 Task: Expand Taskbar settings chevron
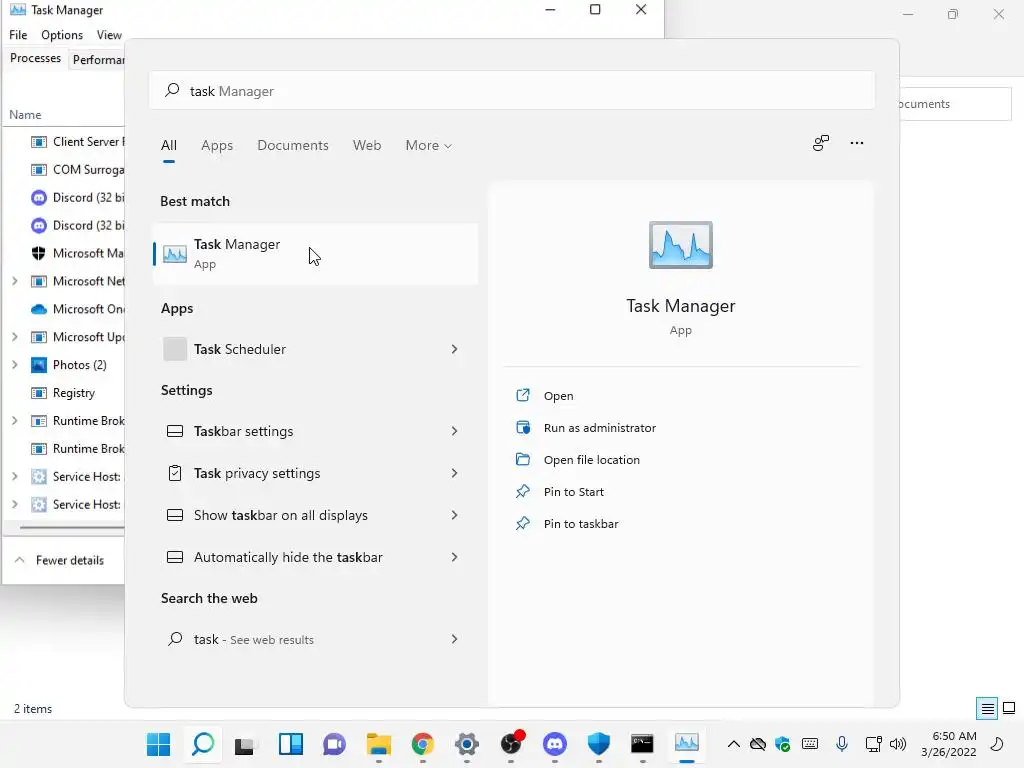pos(455,431)
